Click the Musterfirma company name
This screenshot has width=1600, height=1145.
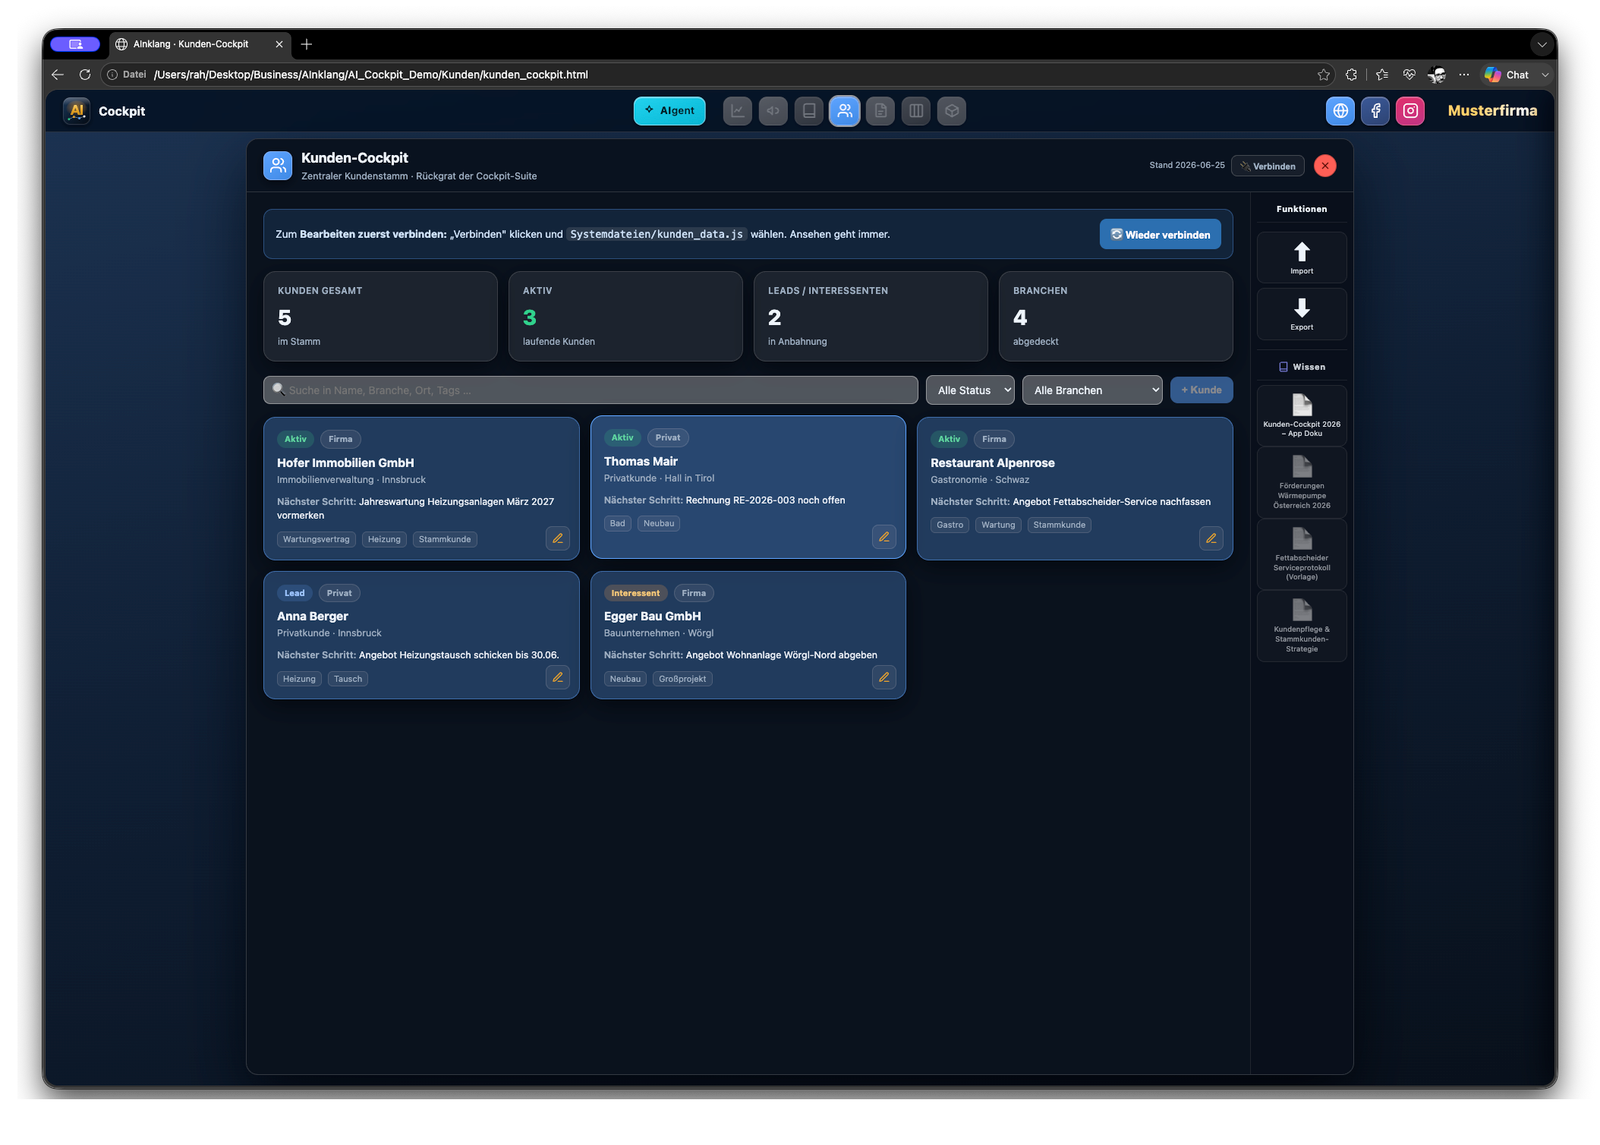(1492, 111)
